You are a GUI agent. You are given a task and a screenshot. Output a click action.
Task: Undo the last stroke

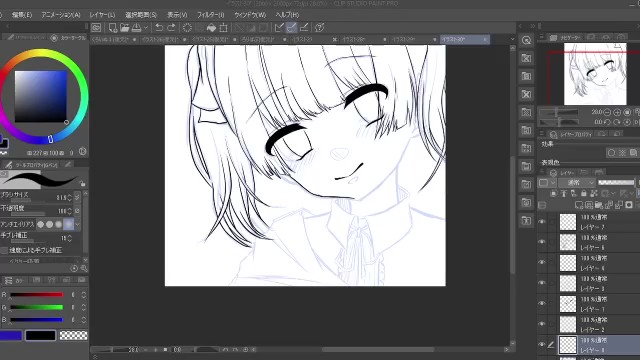point(159,28)
